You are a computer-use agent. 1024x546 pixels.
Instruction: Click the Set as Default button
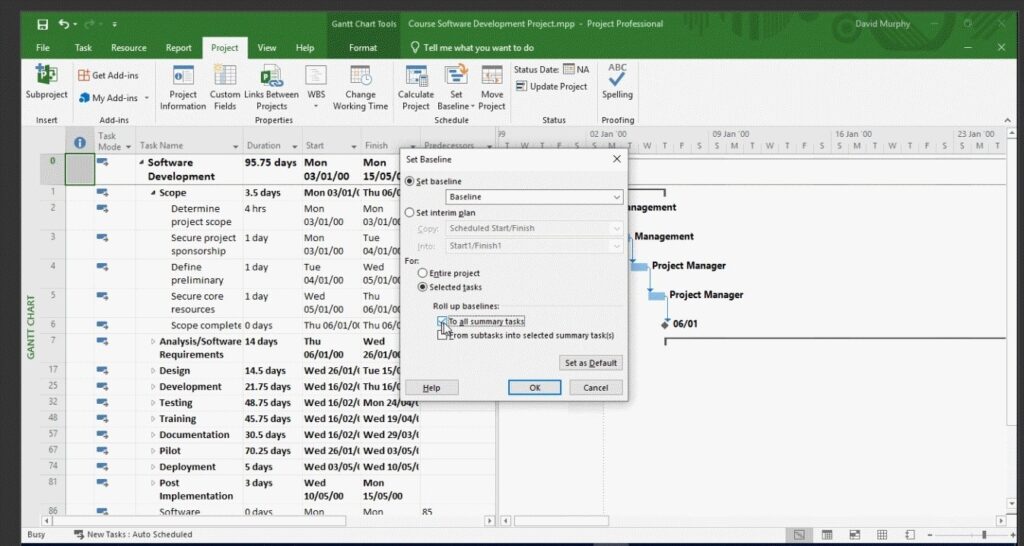point(591,363)
